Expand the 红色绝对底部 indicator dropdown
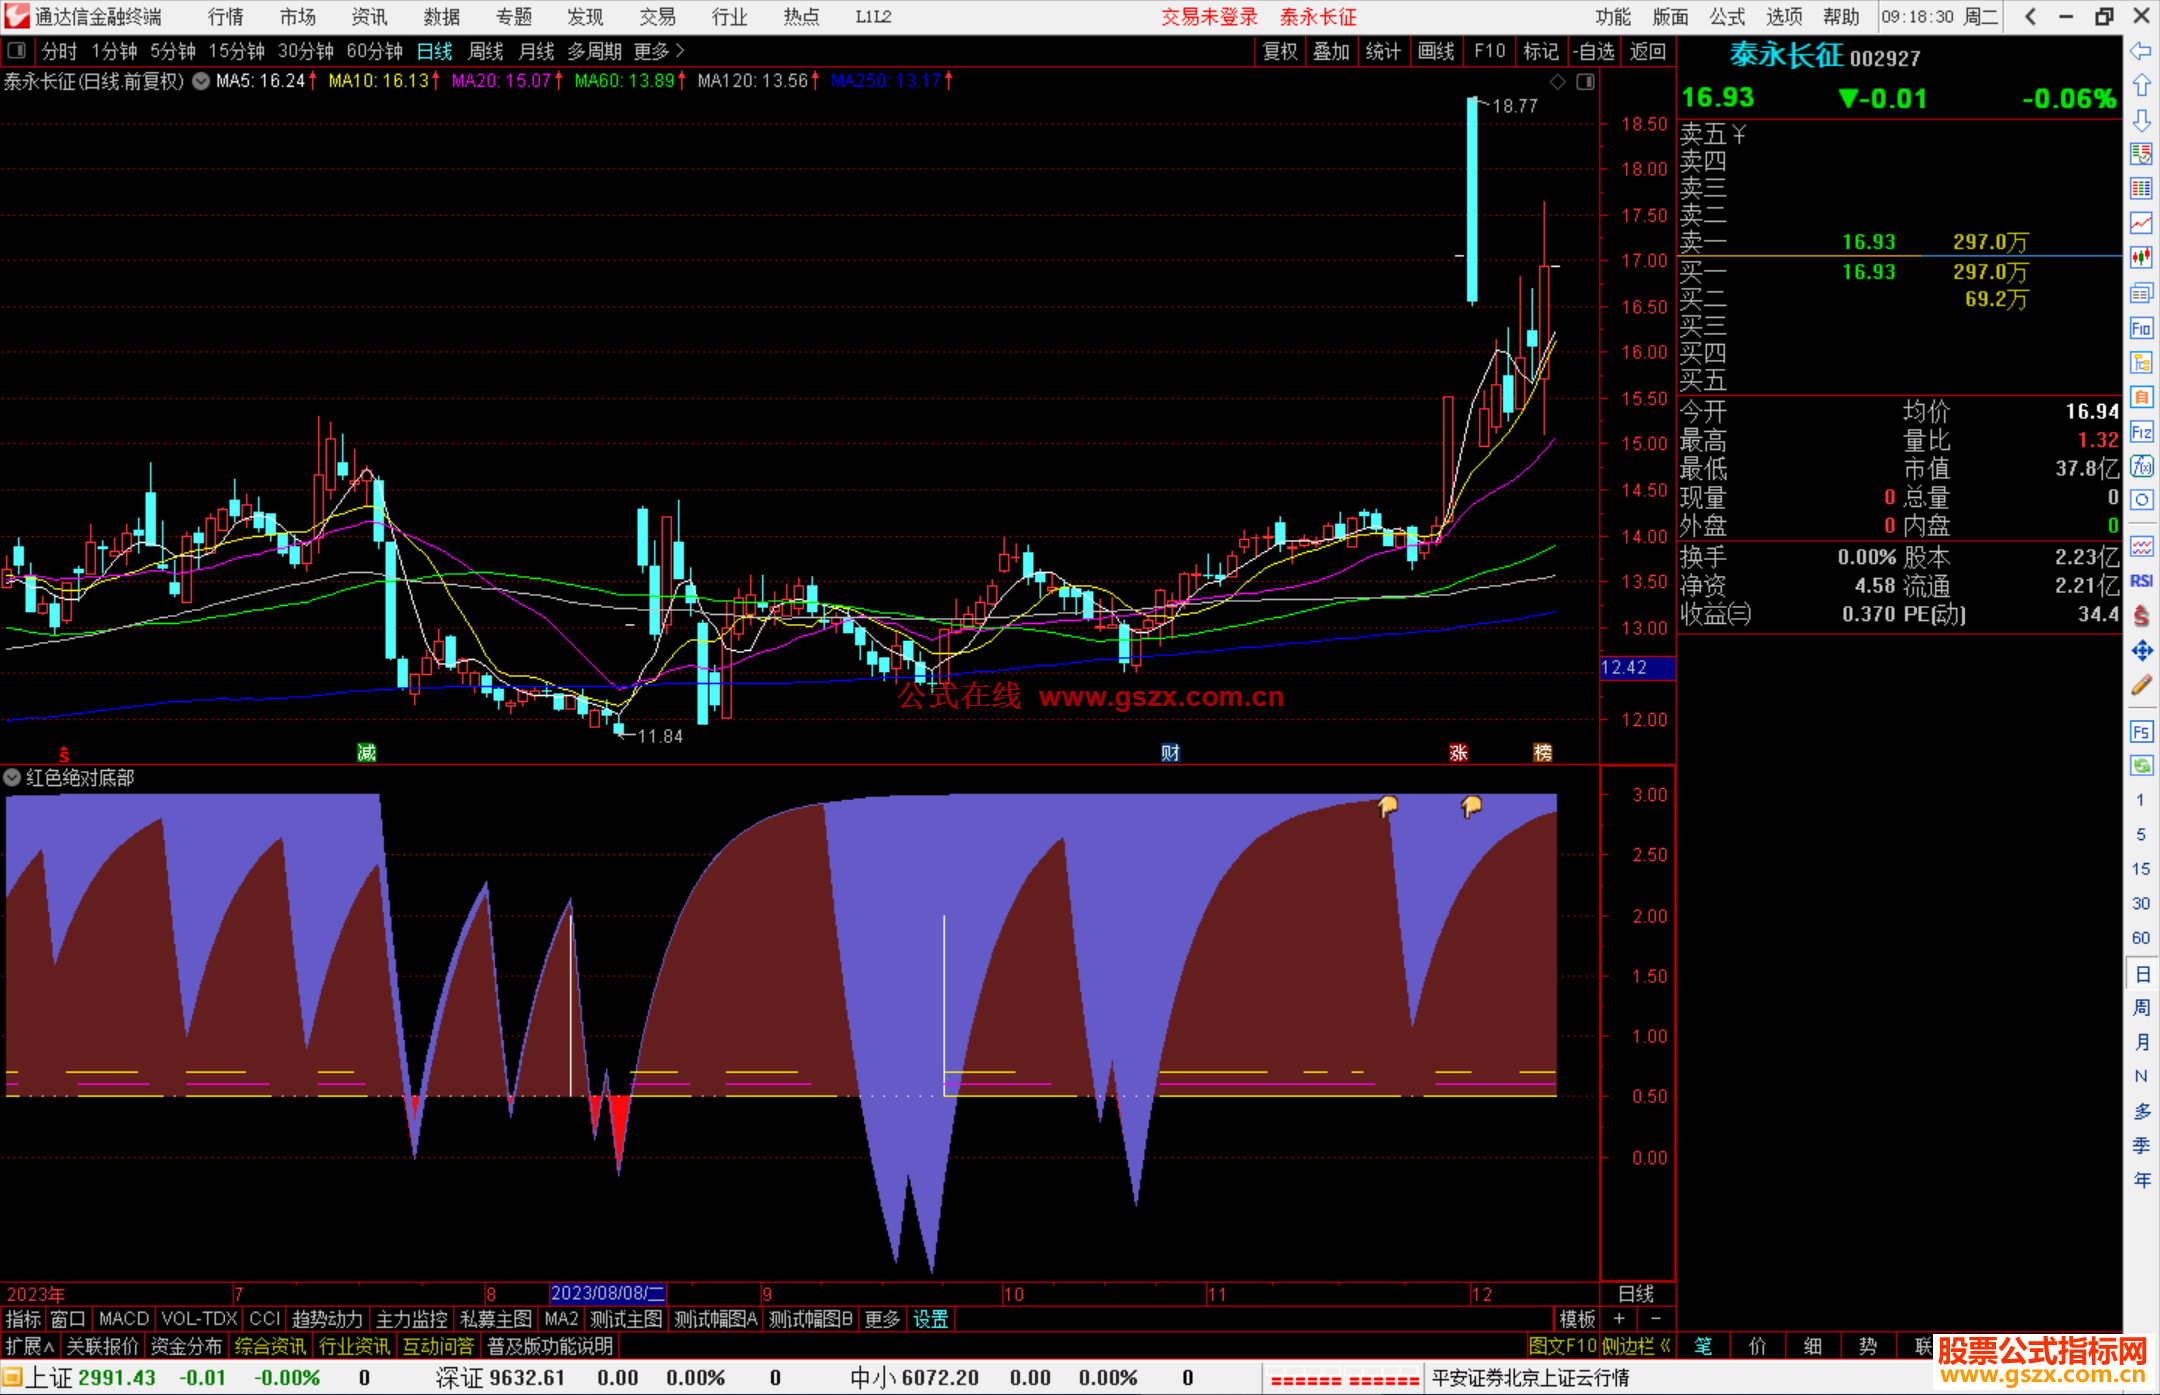This screenshot has width=2160, height=1395. tap(13, 777)
